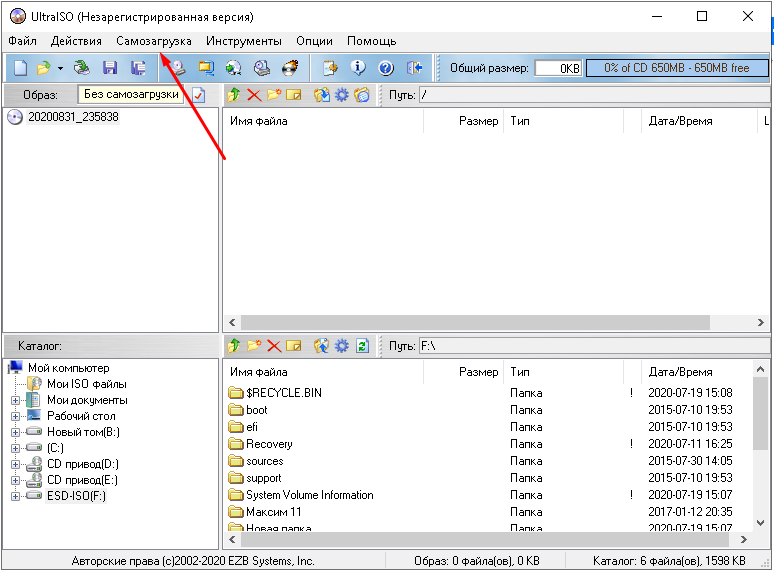The width and height of the screenshot is (774, 573).
Task: Select Мои ISO файлы tree item
Action: click(x=87, y=384)
